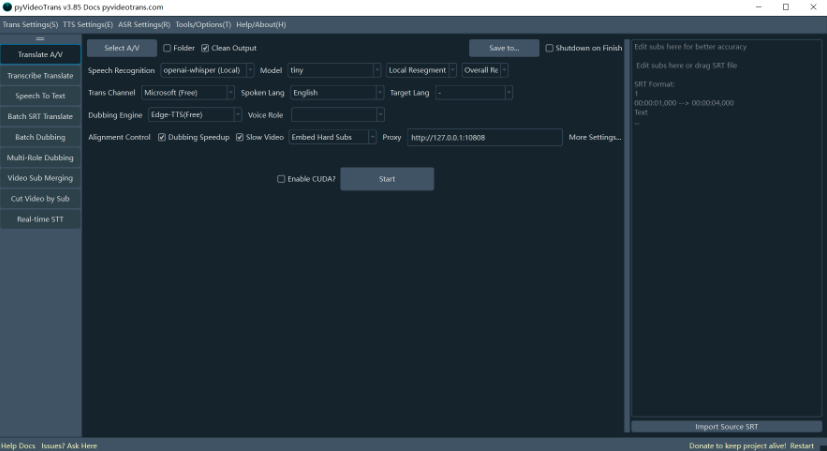Open the Real-time STT tool
This screenshot has width=827, height=451.
tap(40, 219)
